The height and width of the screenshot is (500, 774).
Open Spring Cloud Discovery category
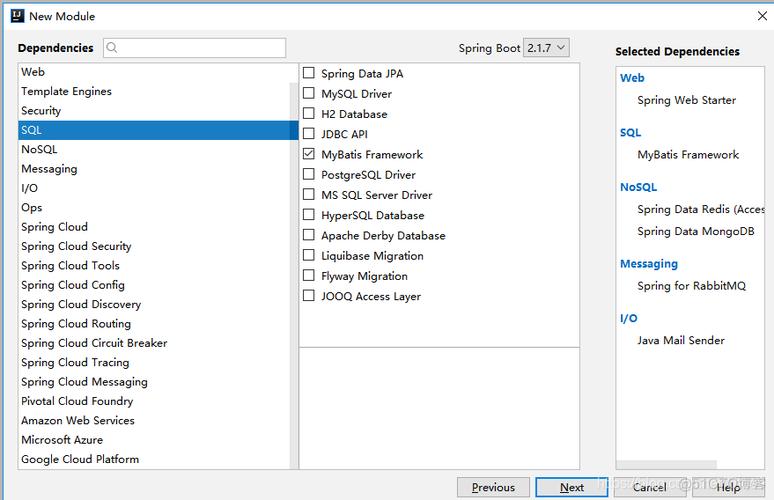coord(154,304)
